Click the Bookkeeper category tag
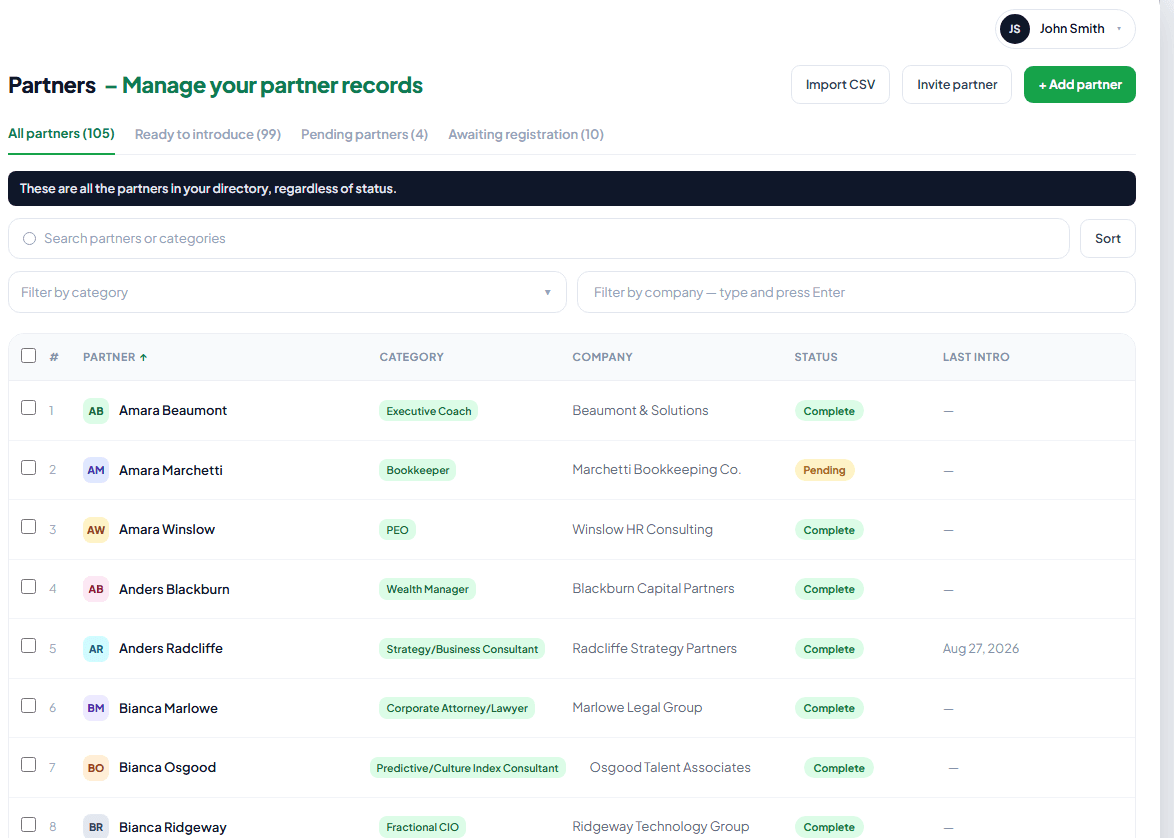Screen dimensions: 1174x838 [x=418, y=470]
